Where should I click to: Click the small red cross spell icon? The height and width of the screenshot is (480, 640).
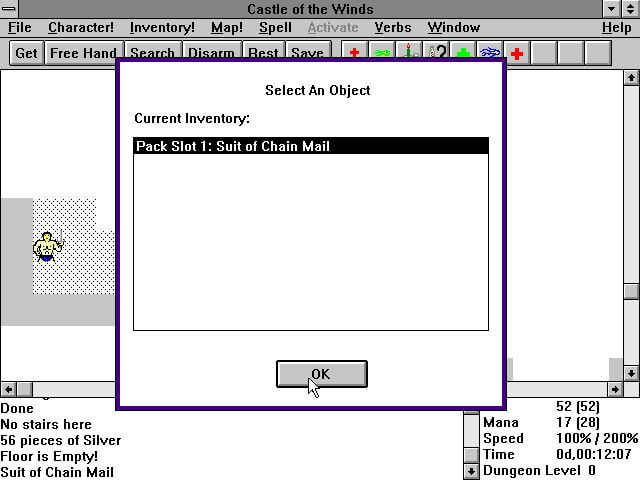pos(354,53)
